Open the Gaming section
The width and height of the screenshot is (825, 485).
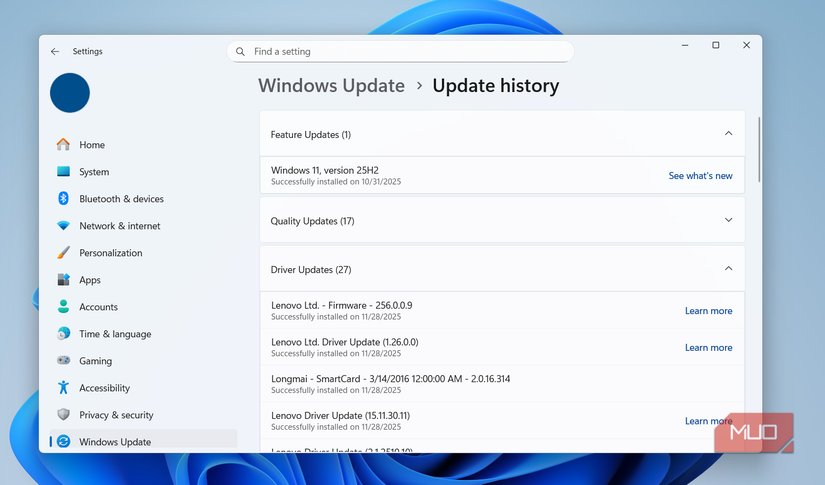click(x=96, y=361)
